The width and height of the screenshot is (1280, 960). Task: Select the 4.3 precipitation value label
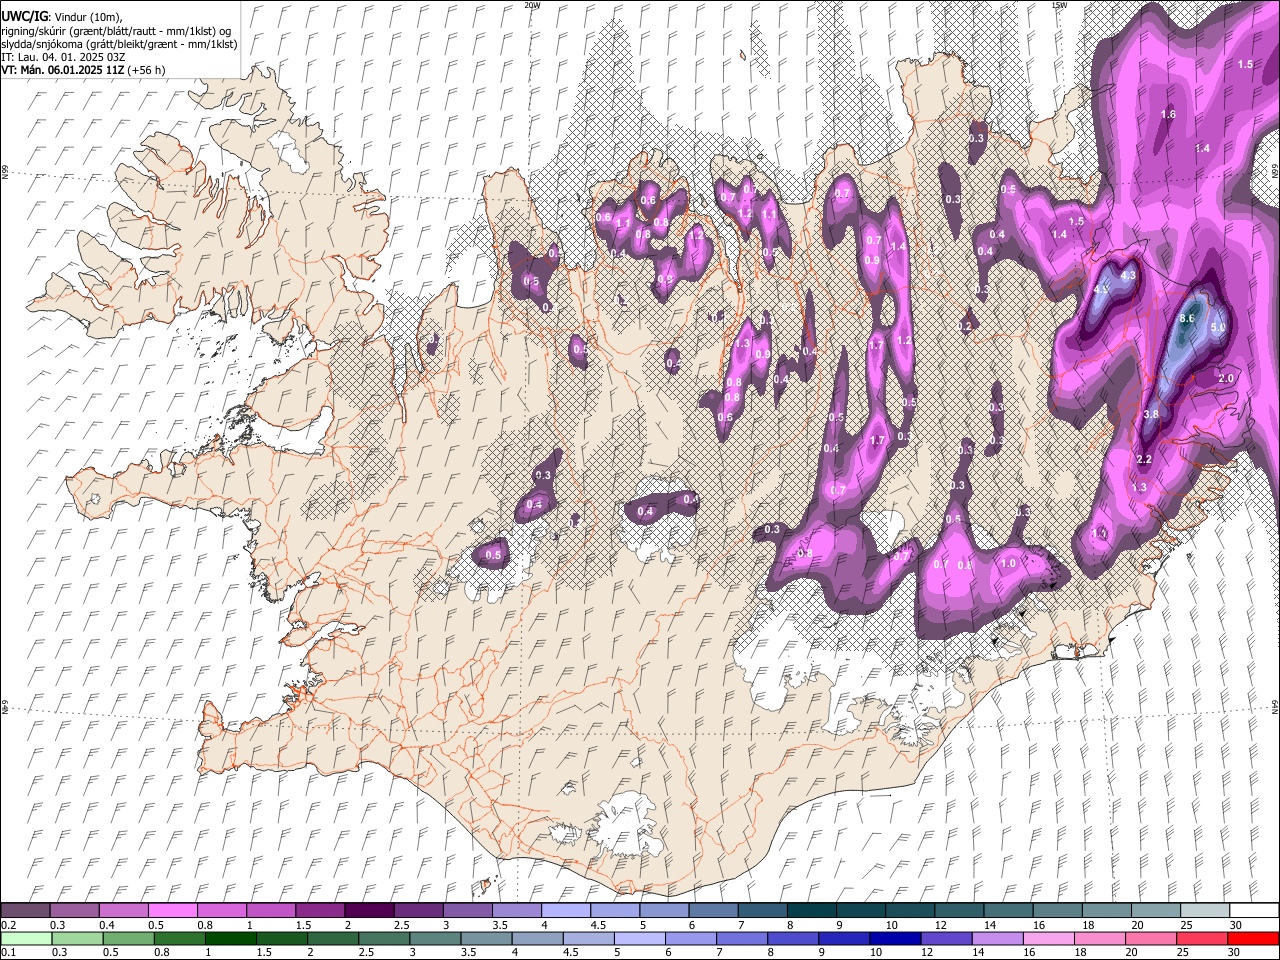click(1129, 275)
